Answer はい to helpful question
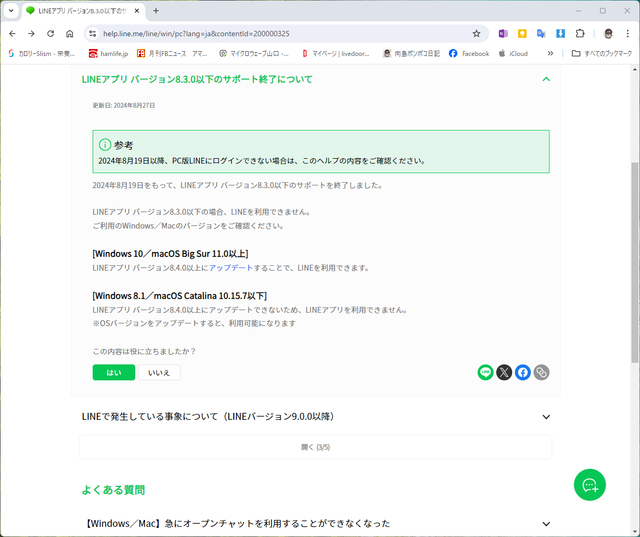 113,373
